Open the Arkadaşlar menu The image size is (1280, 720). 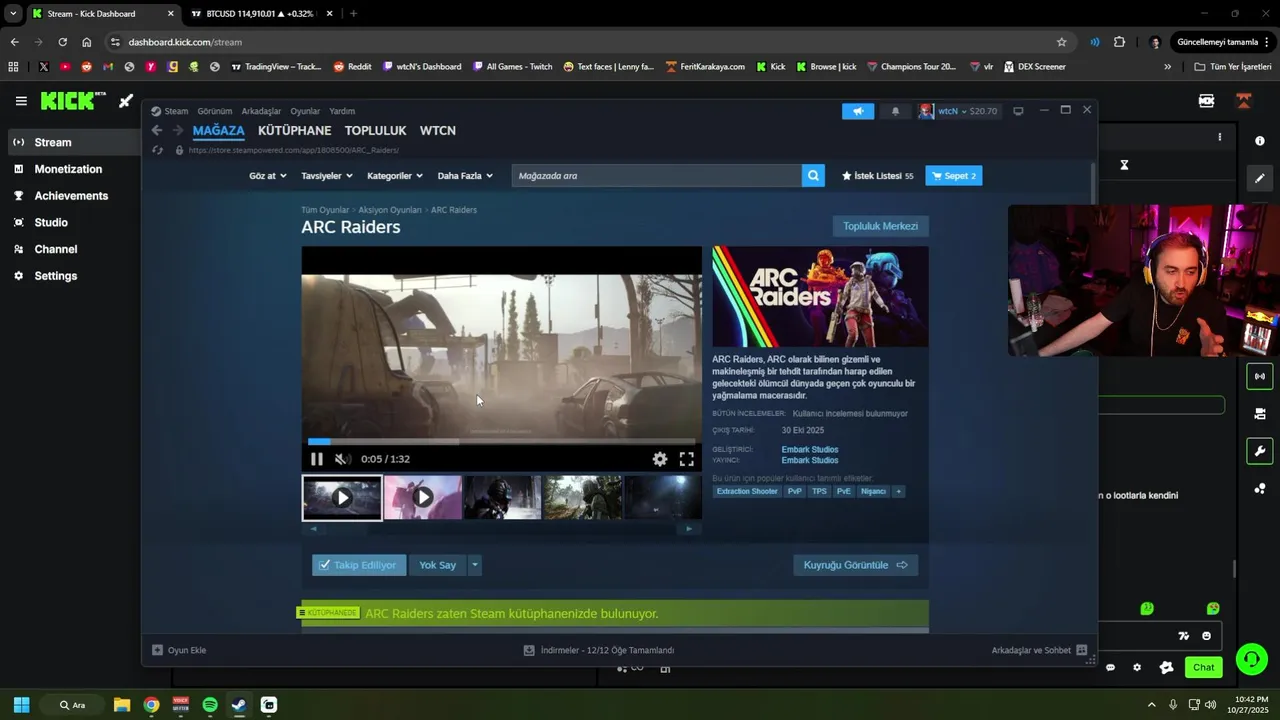pos(261,111)
